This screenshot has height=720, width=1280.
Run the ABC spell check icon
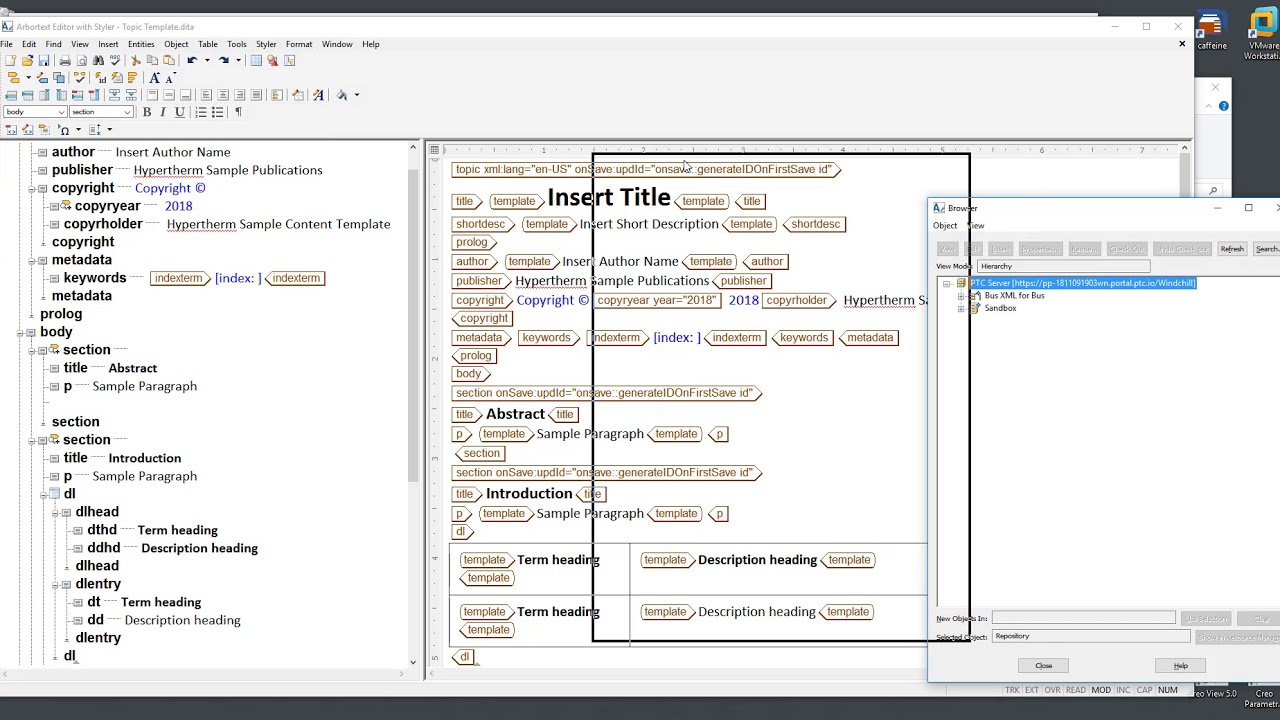click(x=115, y=60)
